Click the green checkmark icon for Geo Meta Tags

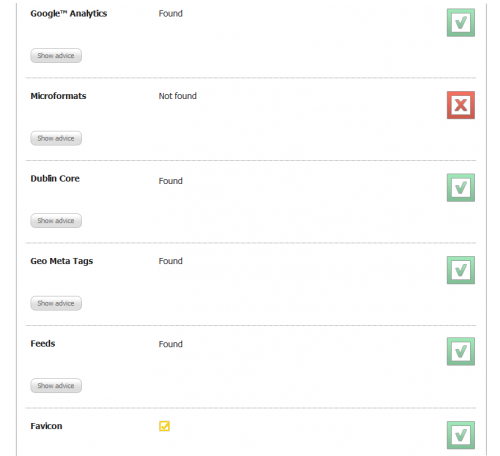click(461, 270)
